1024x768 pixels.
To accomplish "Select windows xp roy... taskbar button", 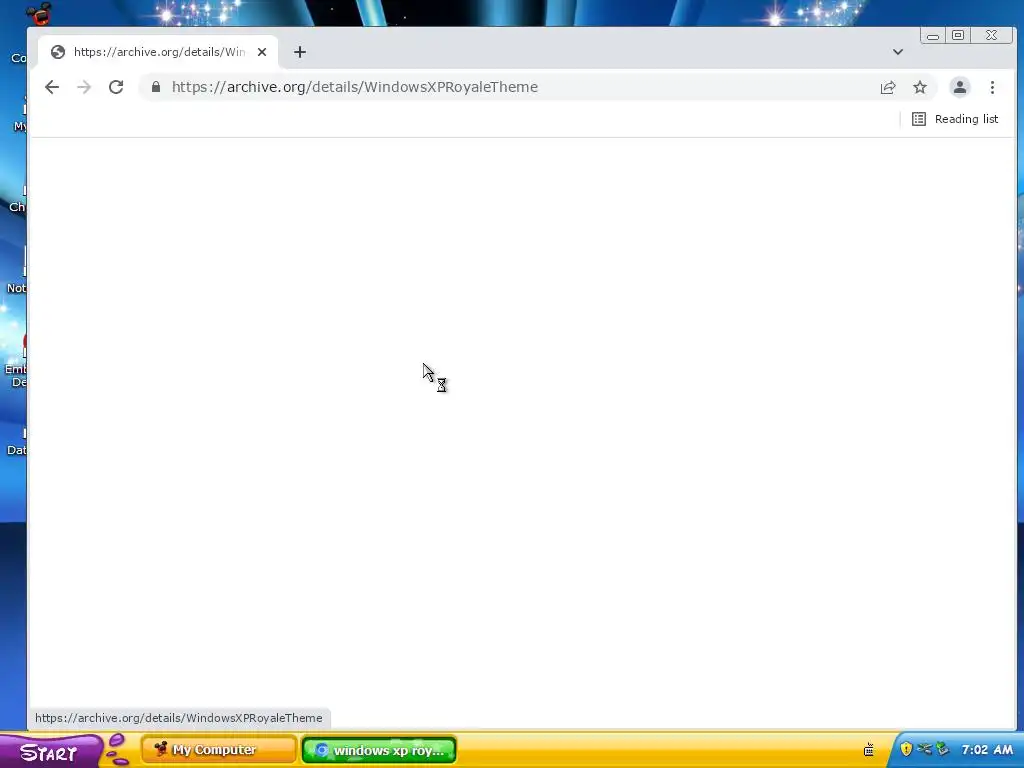I will [379, 750].
